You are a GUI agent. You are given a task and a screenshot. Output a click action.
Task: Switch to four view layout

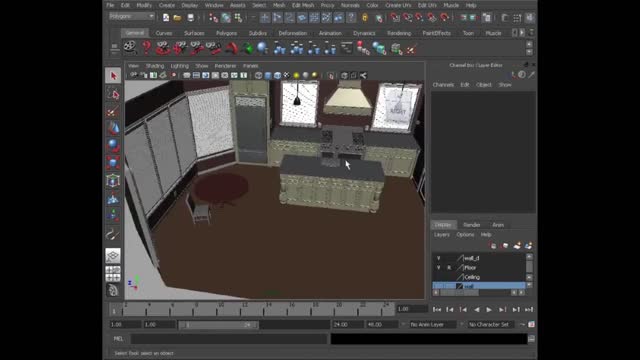tap(113, 273)
